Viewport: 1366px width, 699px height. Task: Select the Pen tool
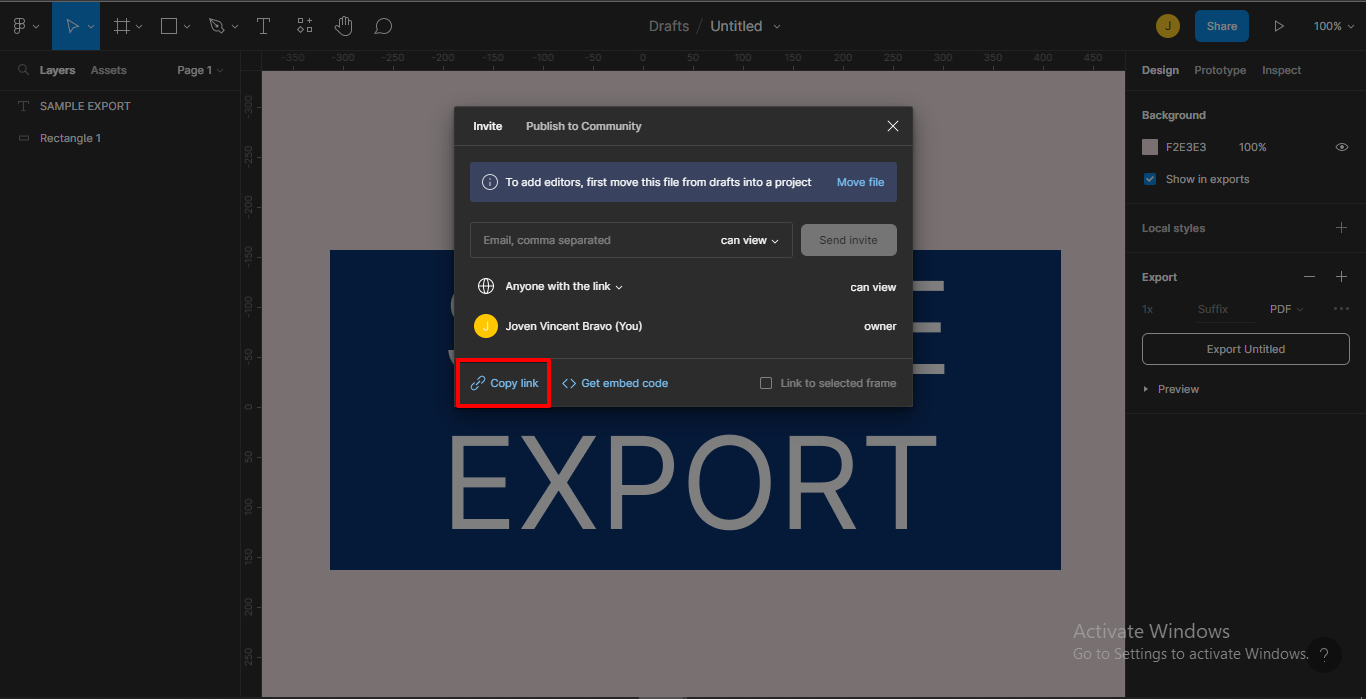217,26
